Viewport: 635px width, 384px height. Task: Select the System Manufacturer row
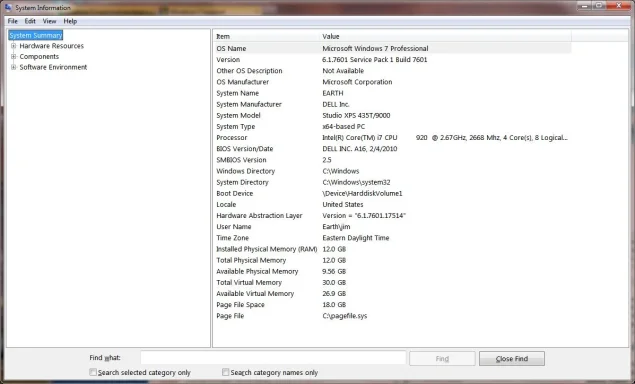click(x=392, y=104)
